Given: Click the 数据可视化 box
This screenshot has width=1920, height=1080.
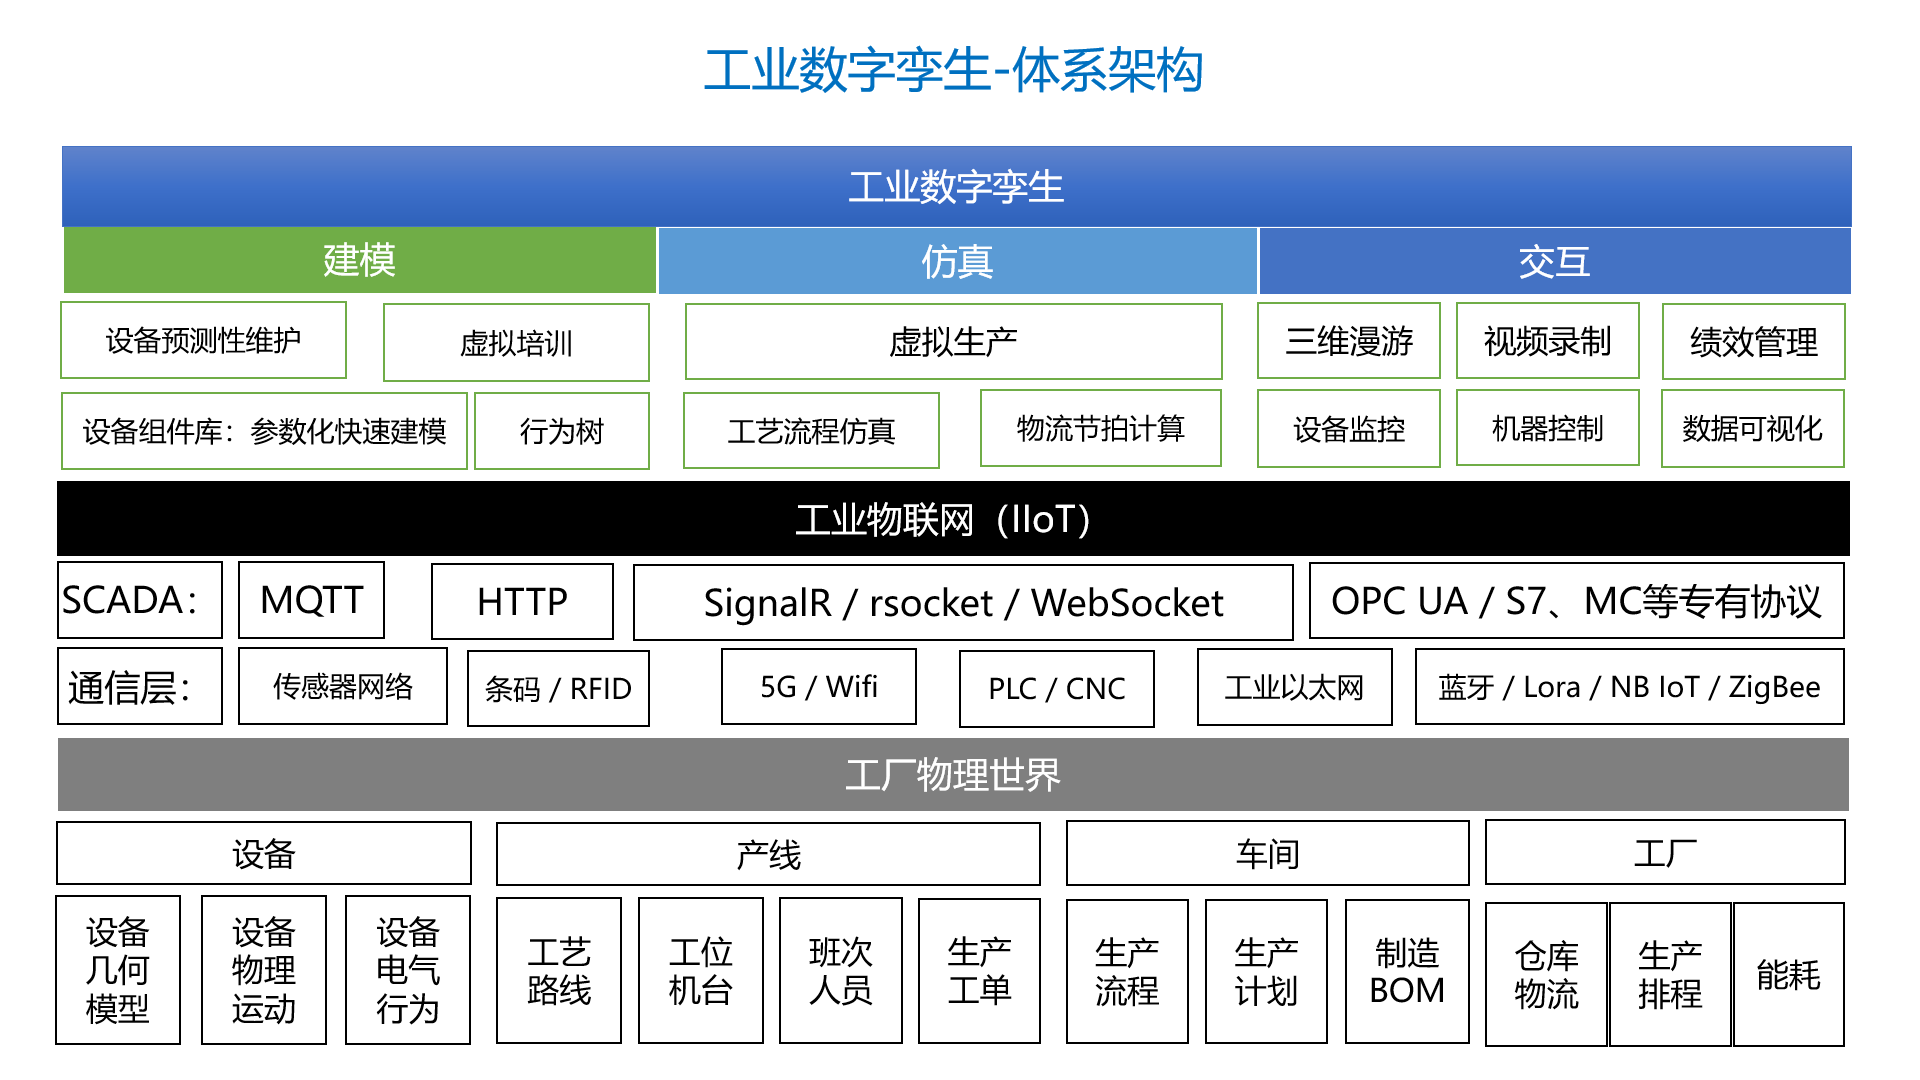Looking at the screenshot, I should point(1752,429).
